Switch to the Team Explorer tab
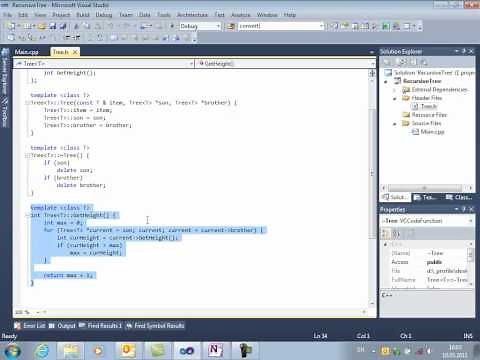Screen dimensions: 480x360 coord(425,197)
